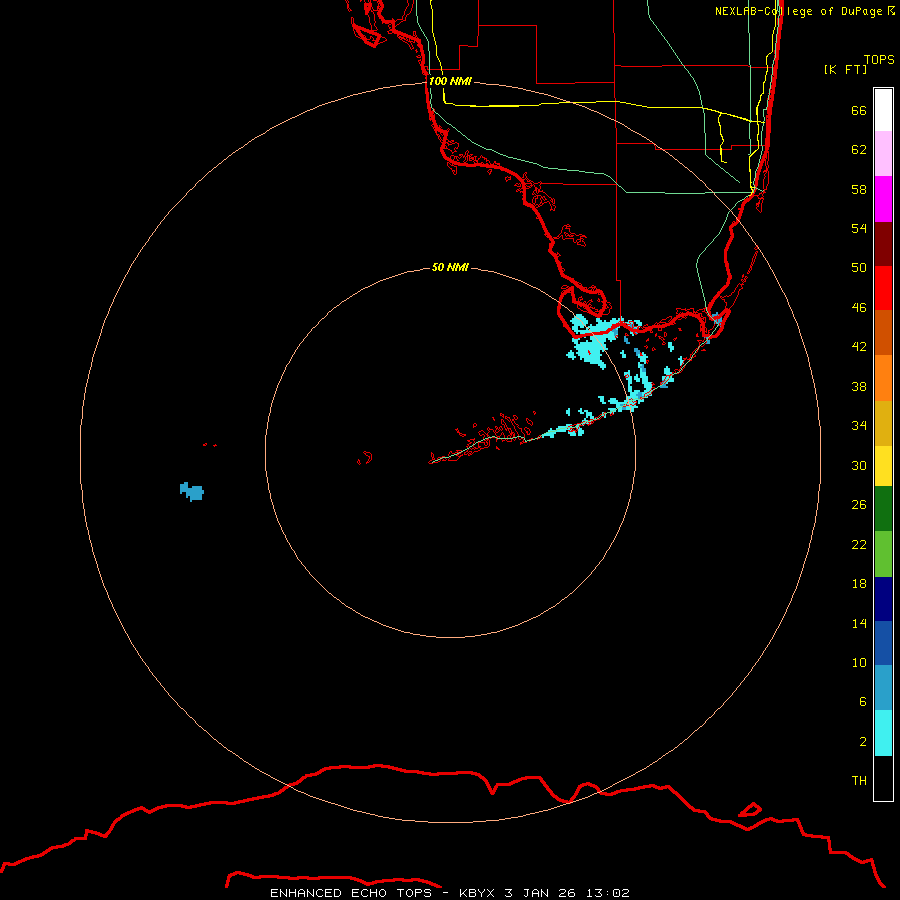Click the white 66 K FT color swatch
The height and width of the screenshot is (900, 900).
tap(883, 110)
